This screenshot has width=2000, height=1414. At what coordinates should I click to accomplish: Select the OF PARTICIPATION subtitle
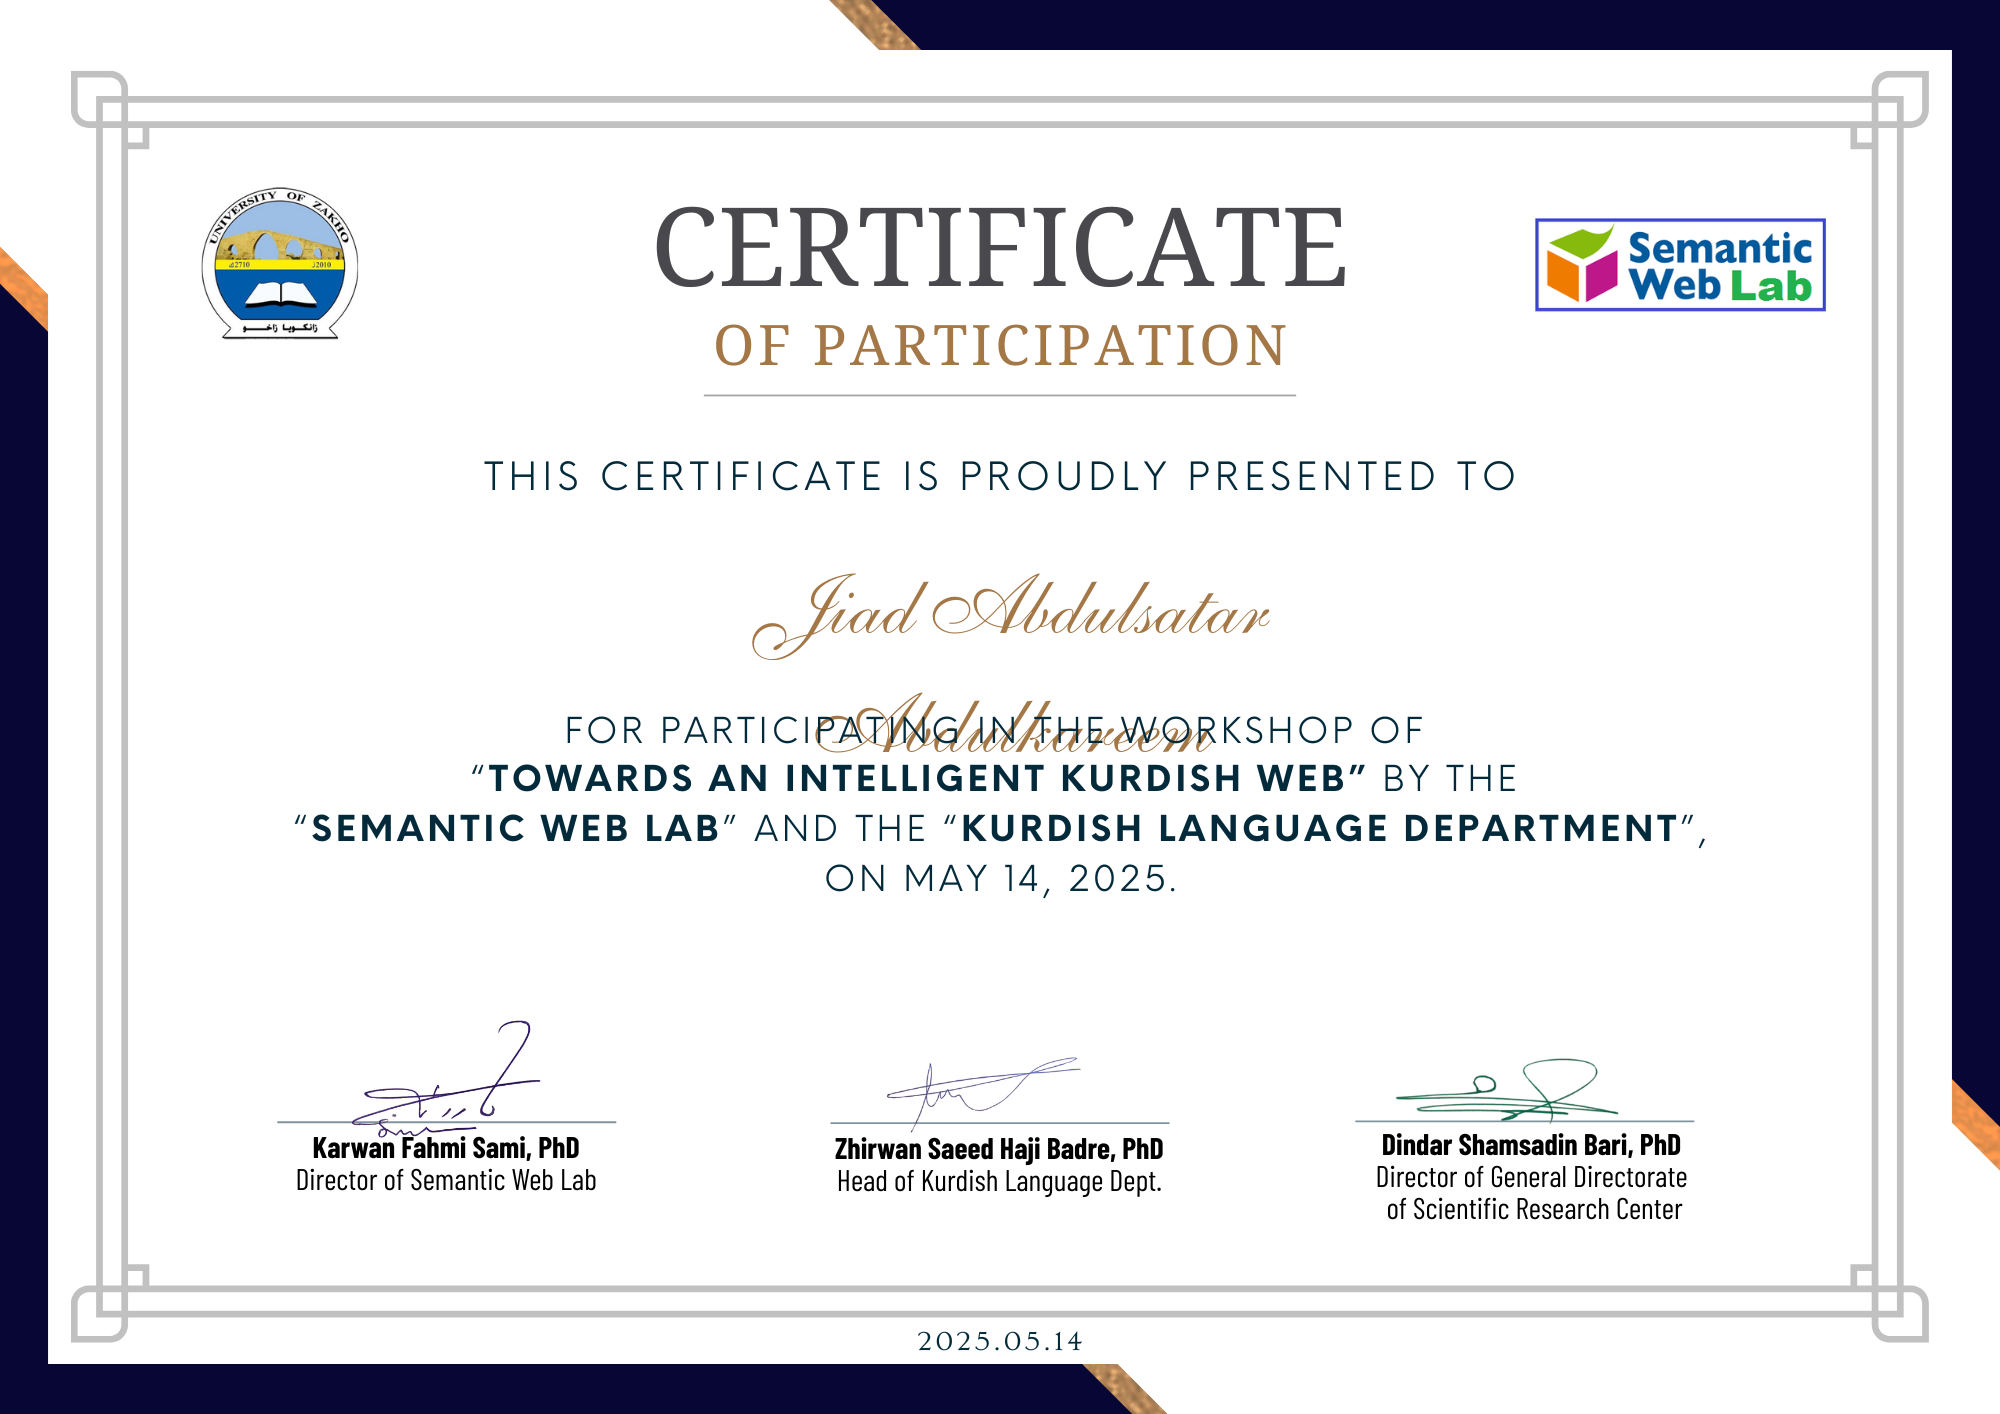point(1000,346)
